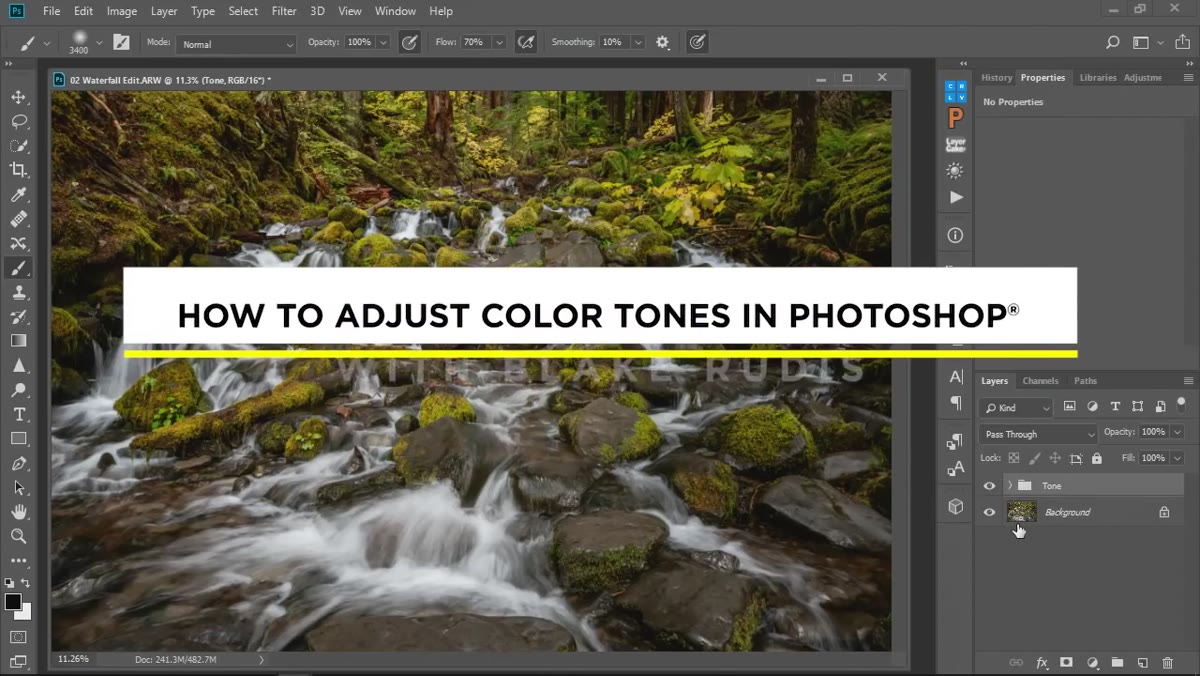Select the Horizontal Type tool
Screen dimensions: 1200x676
click(18, 414)
